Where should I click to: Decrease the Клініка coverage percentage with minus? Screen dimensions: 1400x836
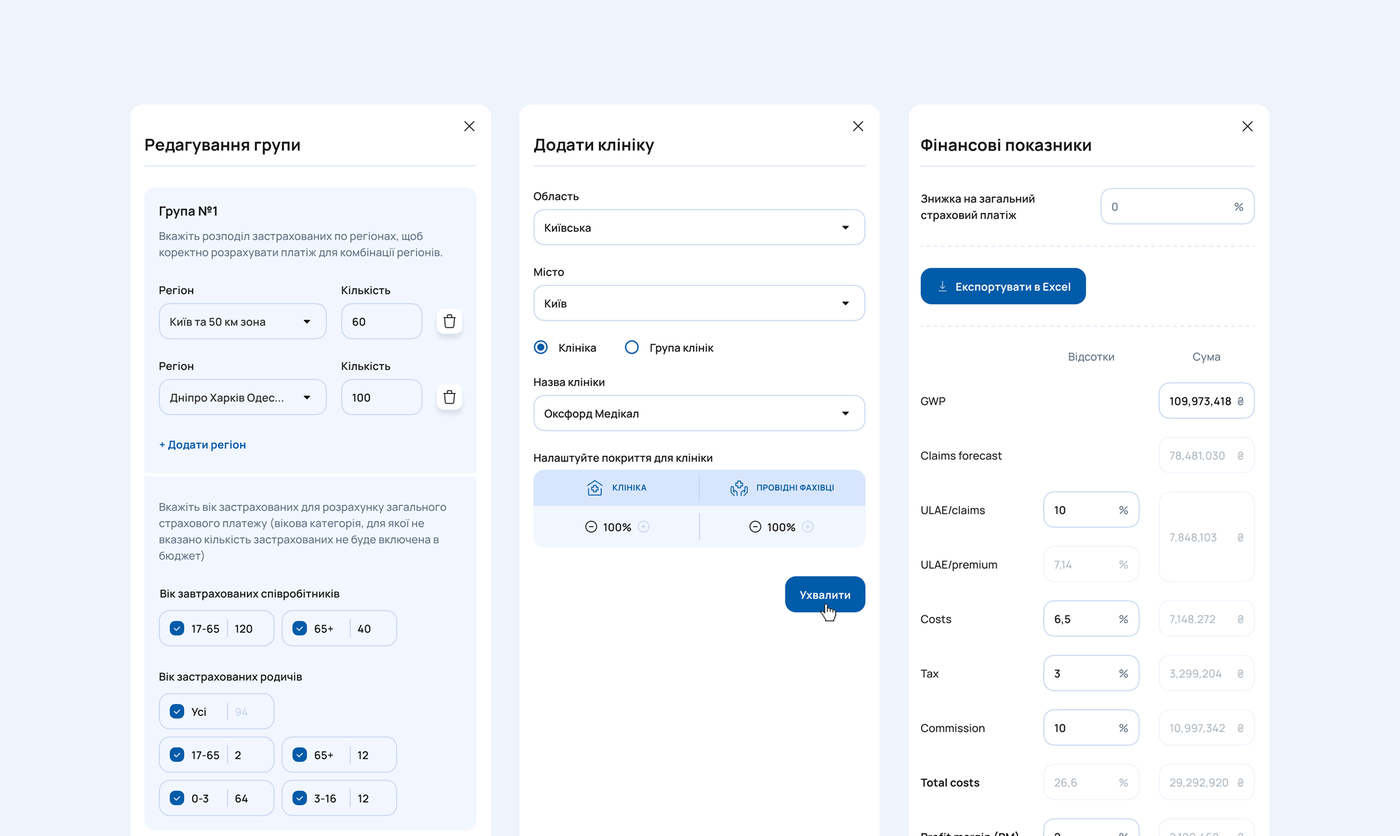tap(591, 527)
